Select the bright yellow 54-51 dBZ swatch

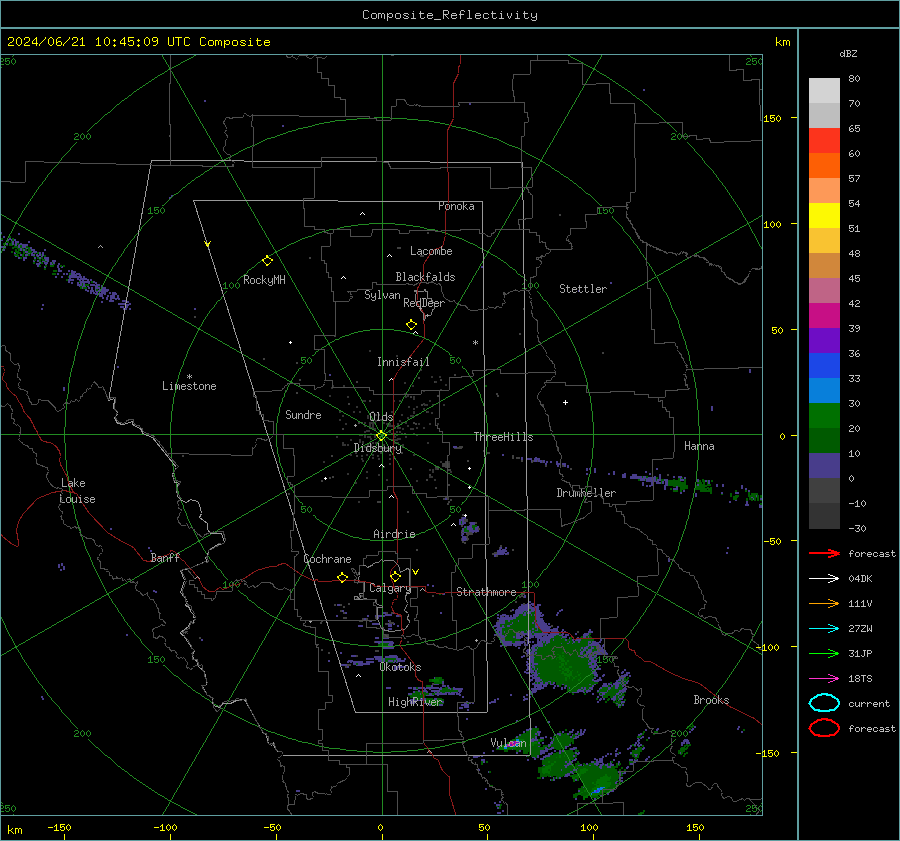tap(824, 216)
